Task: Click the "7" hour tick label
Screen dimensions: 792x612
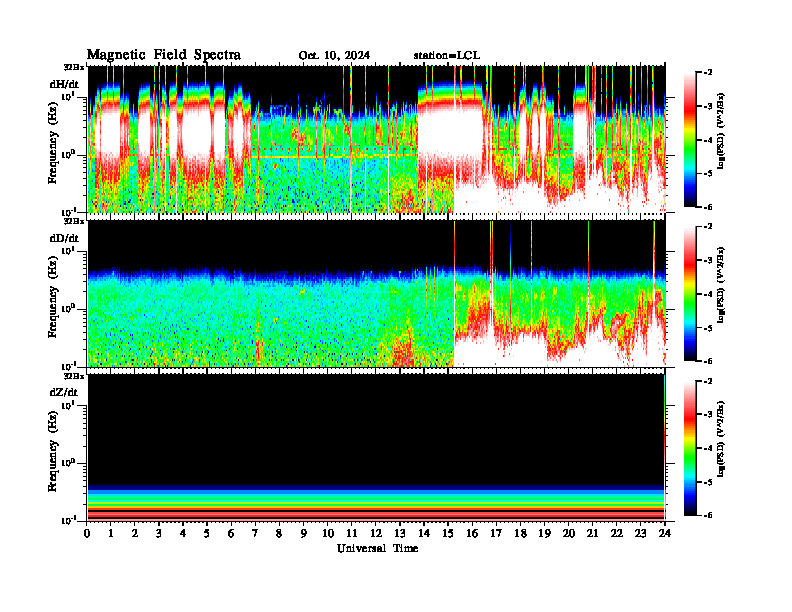Action: tap(255, 534)
